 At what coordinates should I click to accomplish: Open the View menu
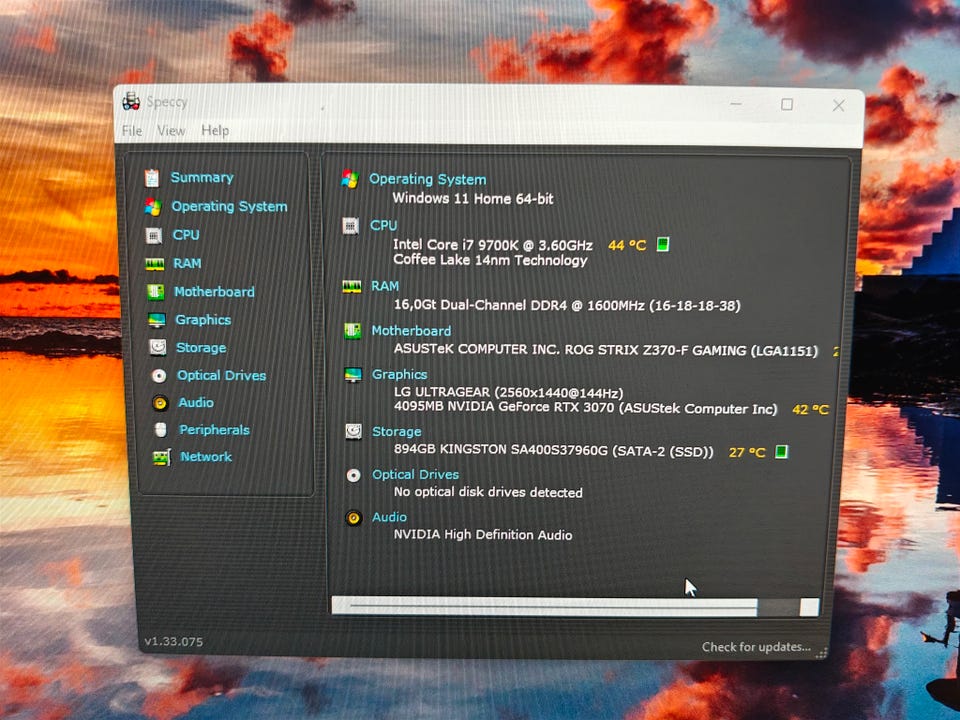point(171,130)
